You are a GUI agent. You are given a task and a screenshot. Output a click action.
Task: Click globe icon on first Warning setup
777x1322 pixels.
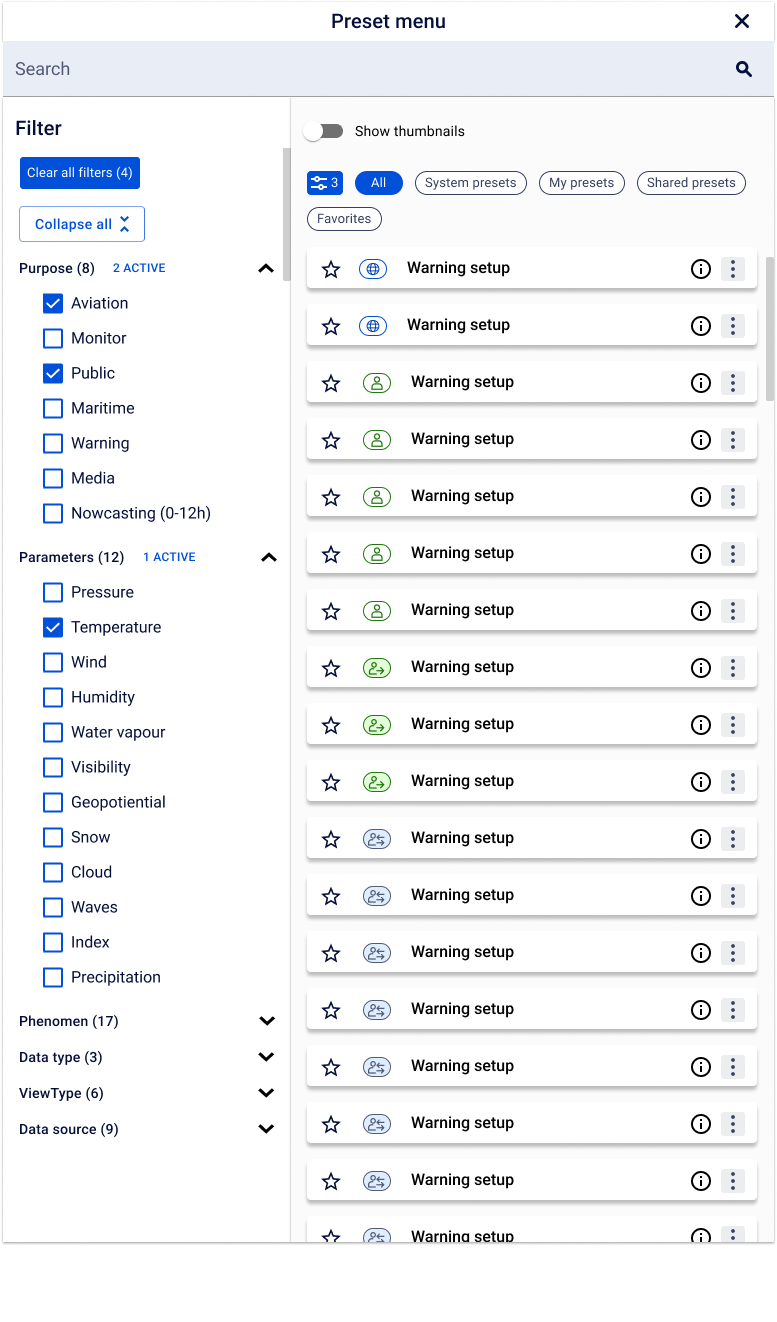pyautogui.click(x=373, y=269)
